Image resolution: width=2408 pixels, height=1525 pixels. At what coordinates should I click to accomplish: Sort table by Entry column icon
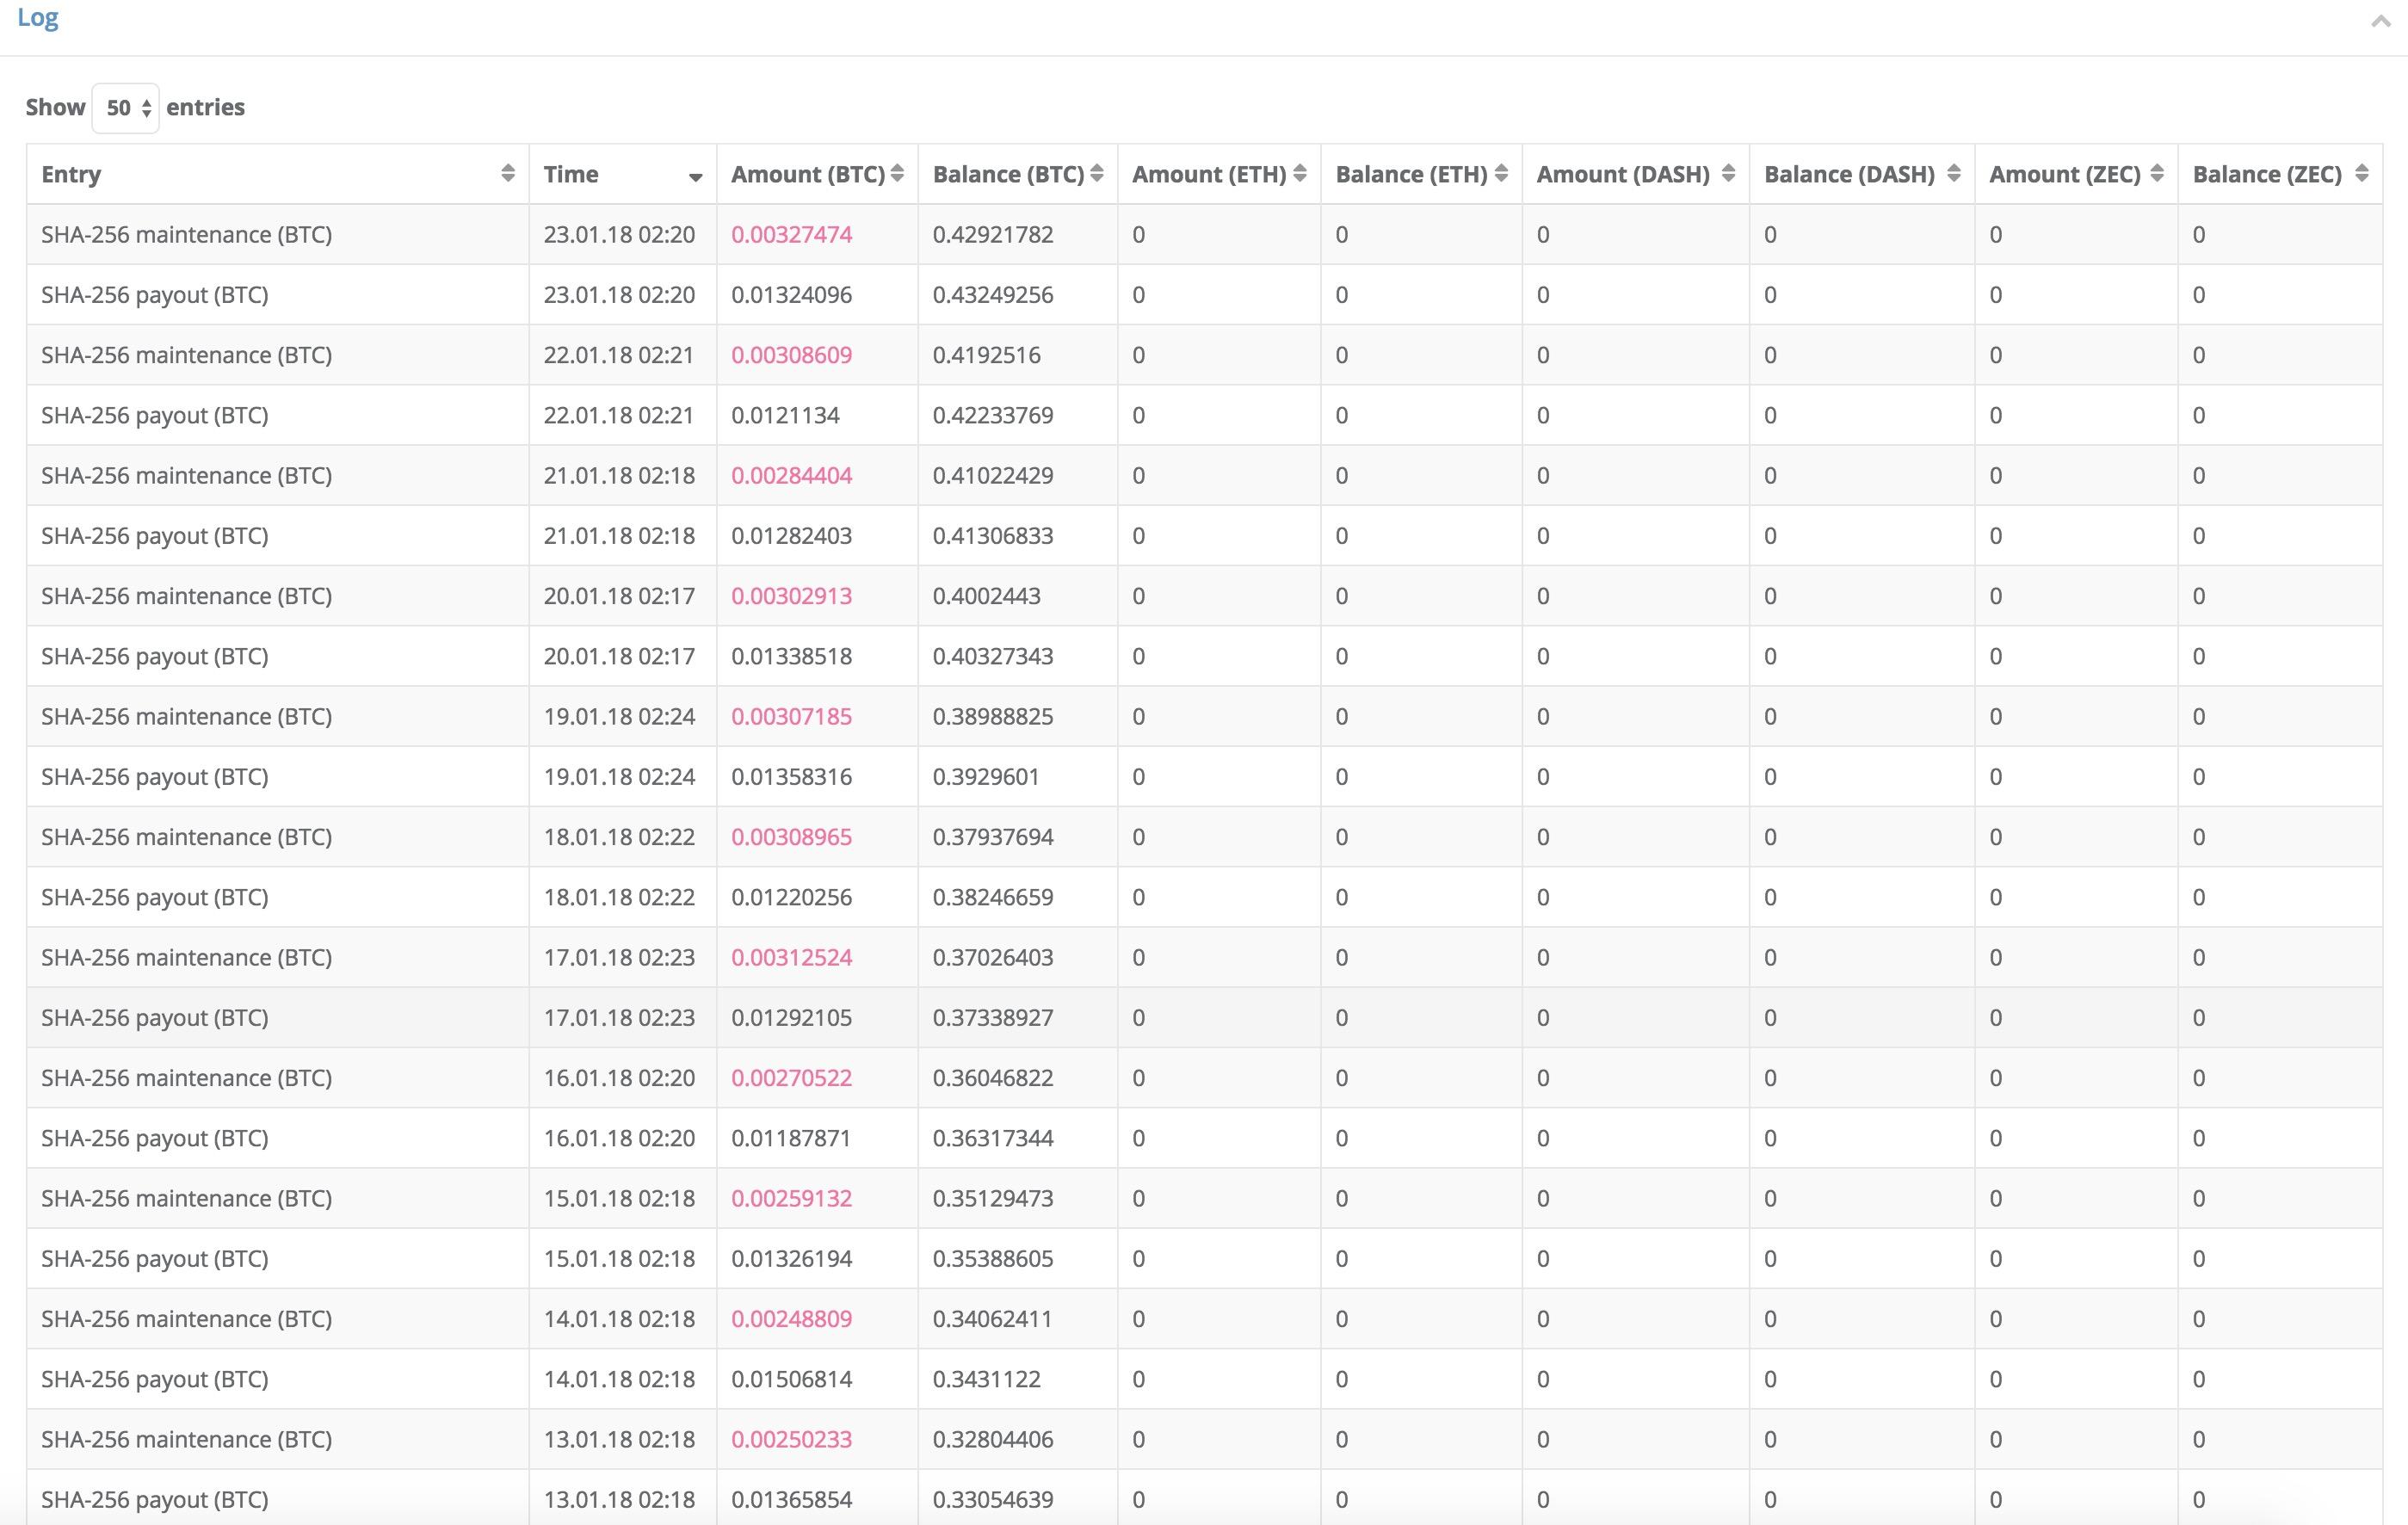click(x=508, y=174)
